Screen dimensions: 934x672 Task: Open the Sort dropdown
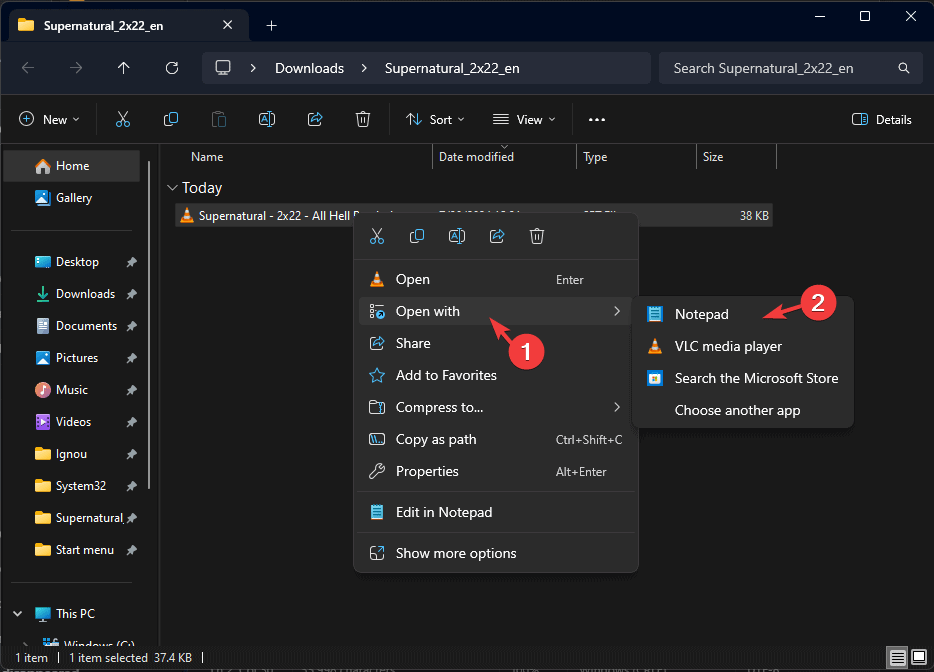pyautogui.click(x=435, y=119)
